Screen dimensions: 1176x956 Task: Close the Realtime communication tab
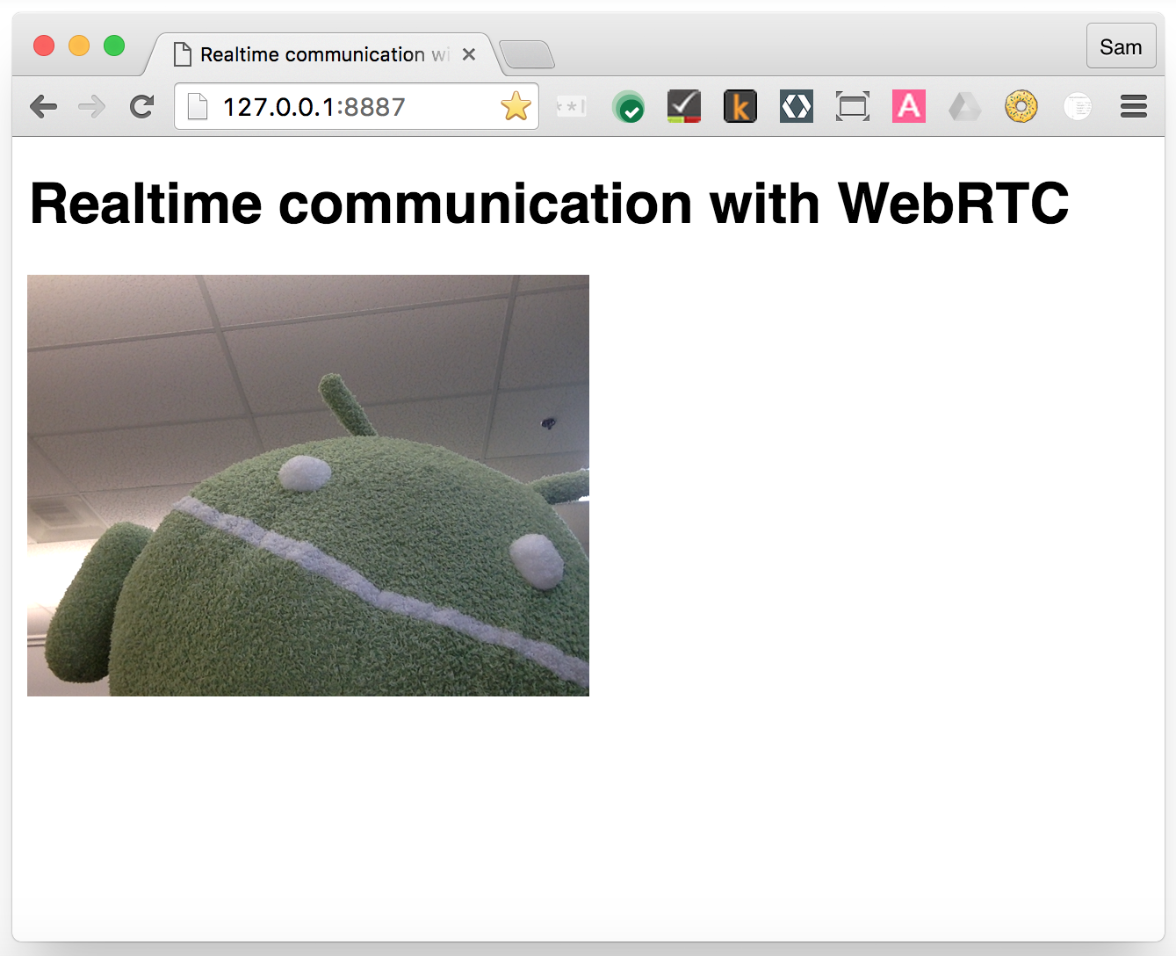click(468, 55)
